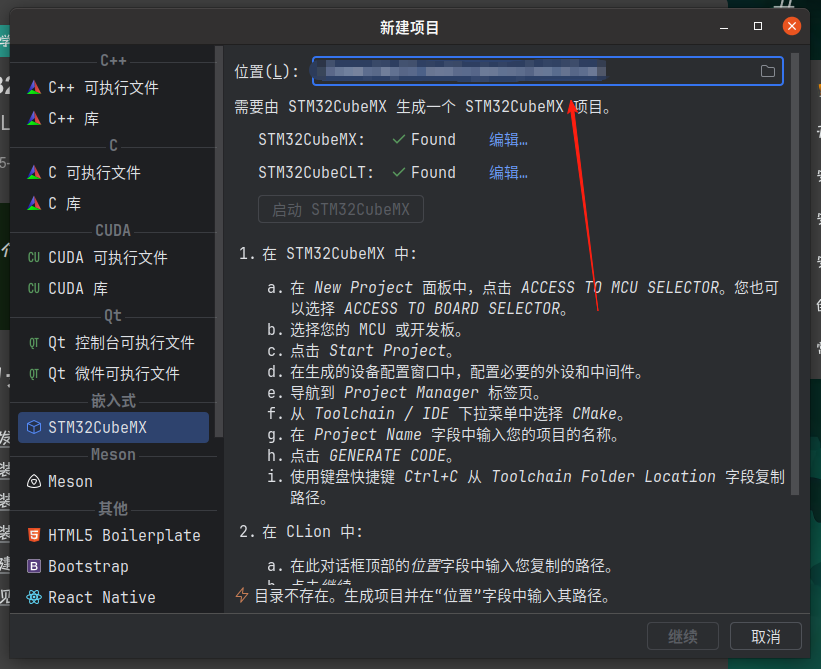
Task: Close the 新建项目 dialog
Action: (x=792, y=26)
